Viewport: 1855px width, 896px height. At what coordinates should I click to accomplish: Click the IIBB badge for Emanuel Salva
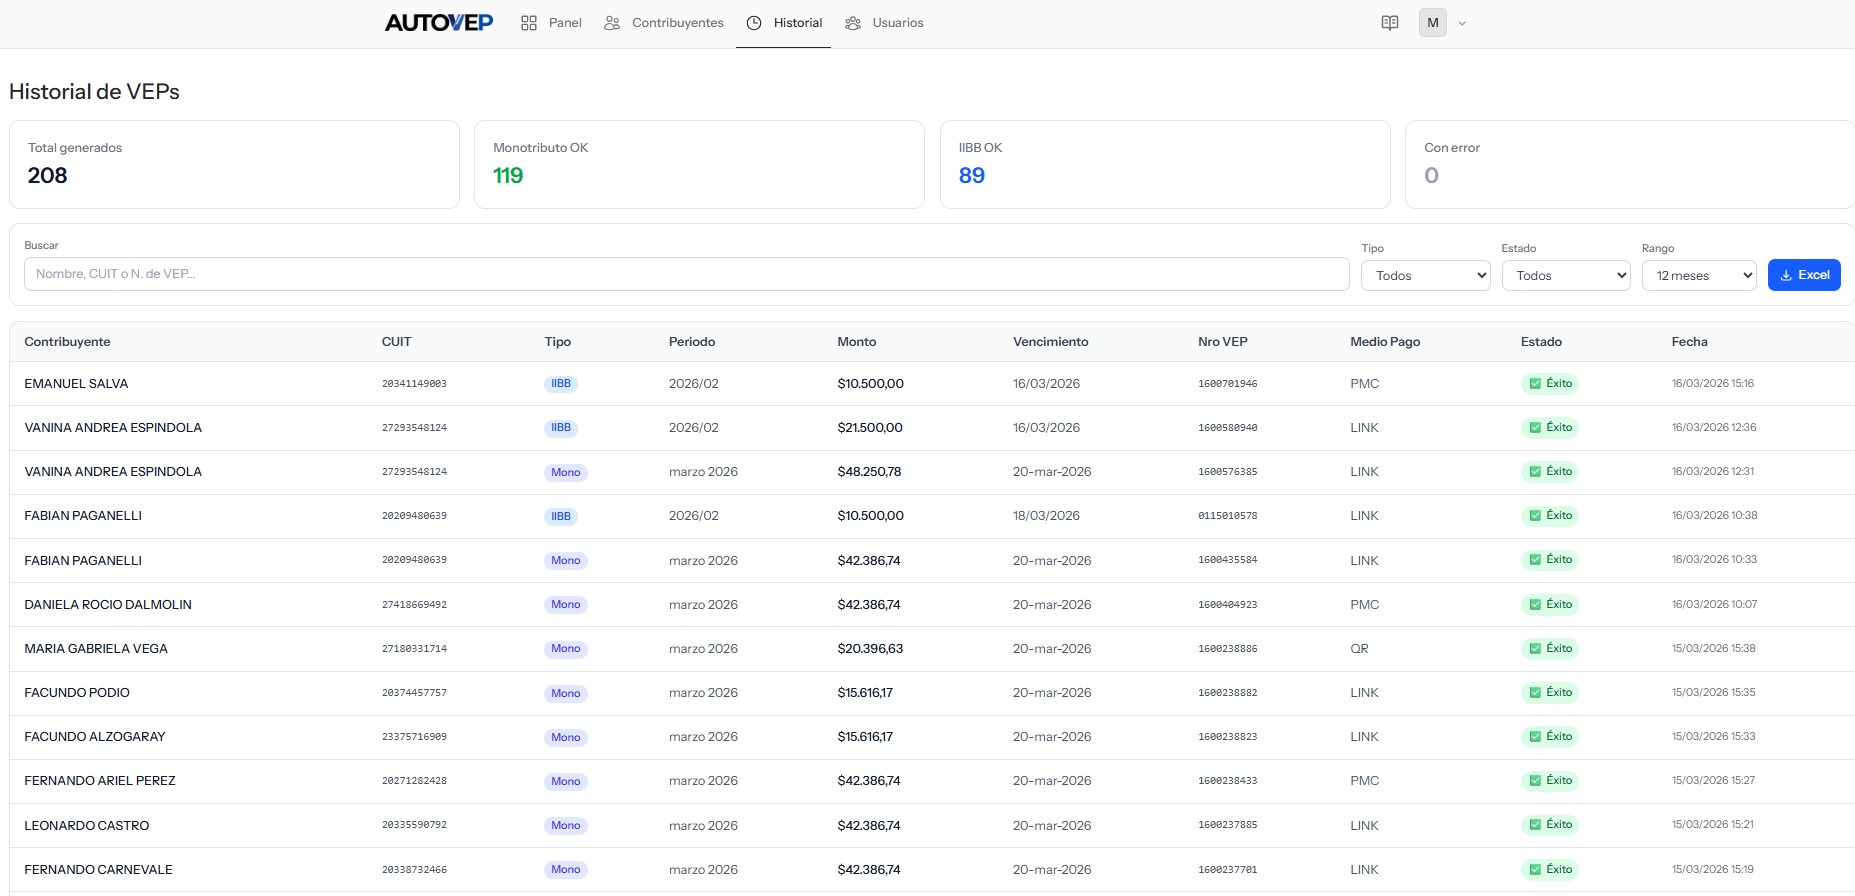561,384
